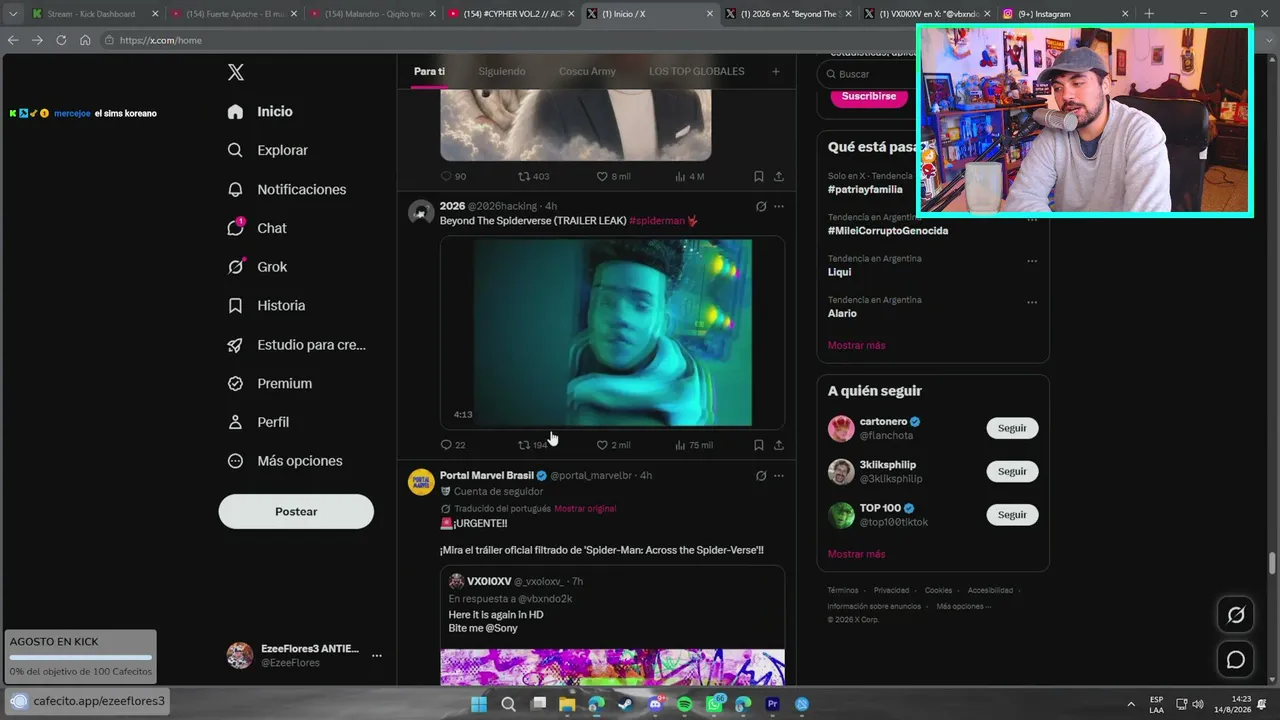
Task: Reply to the post with 90 replies
Action: pyautogui.click(x=453, y=176)
